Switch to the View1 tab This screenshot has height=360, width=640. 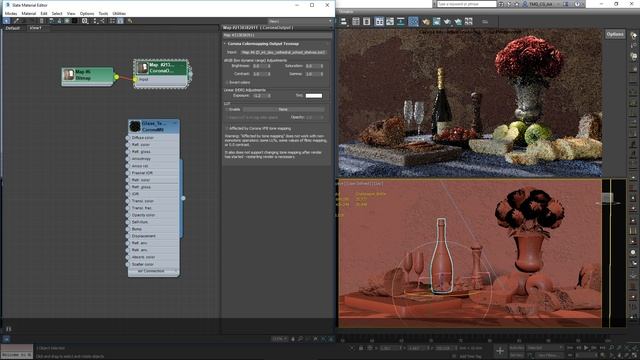tap(36, 28)
